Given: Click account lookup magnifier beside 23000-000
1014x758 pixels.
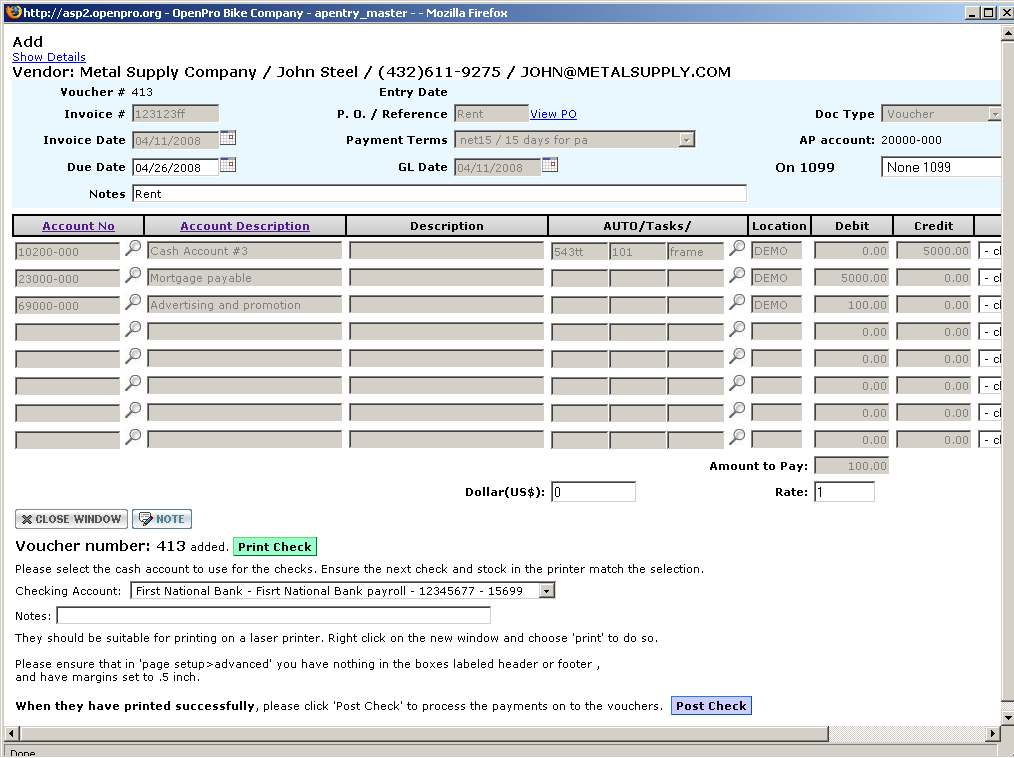Looking at the screenshot, I should tap(133, 276).
